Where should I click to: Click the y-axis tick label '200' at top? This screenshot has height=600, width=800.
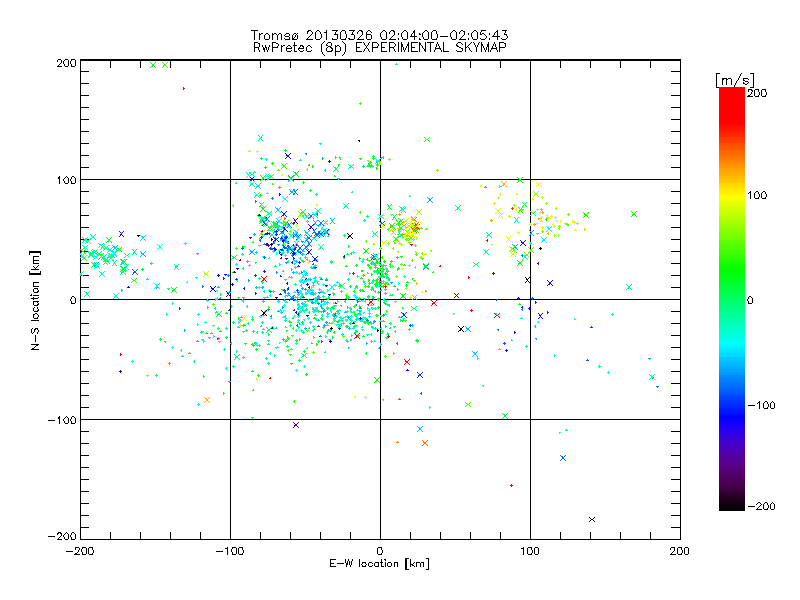click(x=66, y=63)
